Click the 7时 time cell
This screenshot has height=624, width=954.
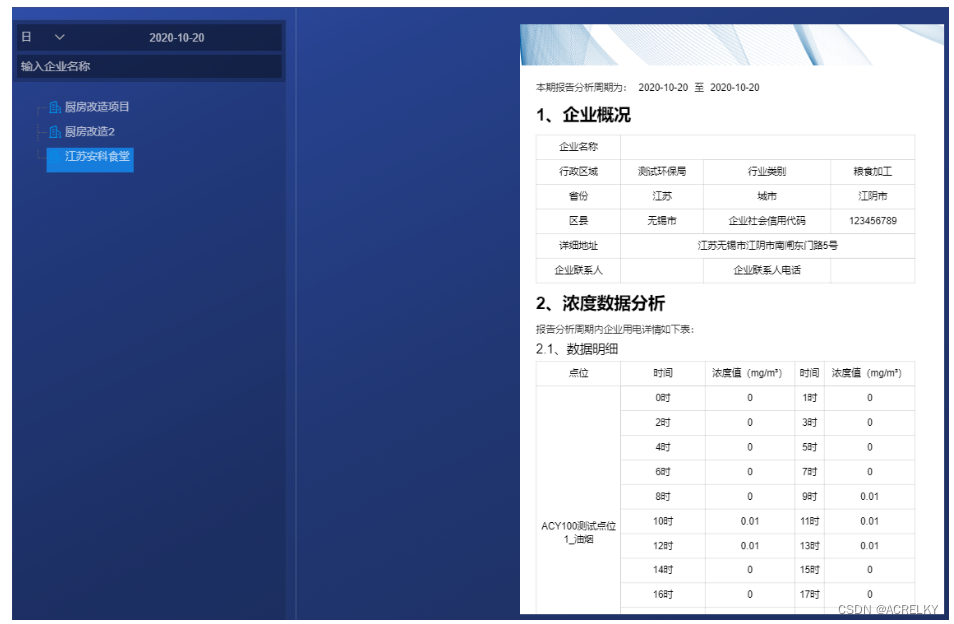tap(809, 472)
